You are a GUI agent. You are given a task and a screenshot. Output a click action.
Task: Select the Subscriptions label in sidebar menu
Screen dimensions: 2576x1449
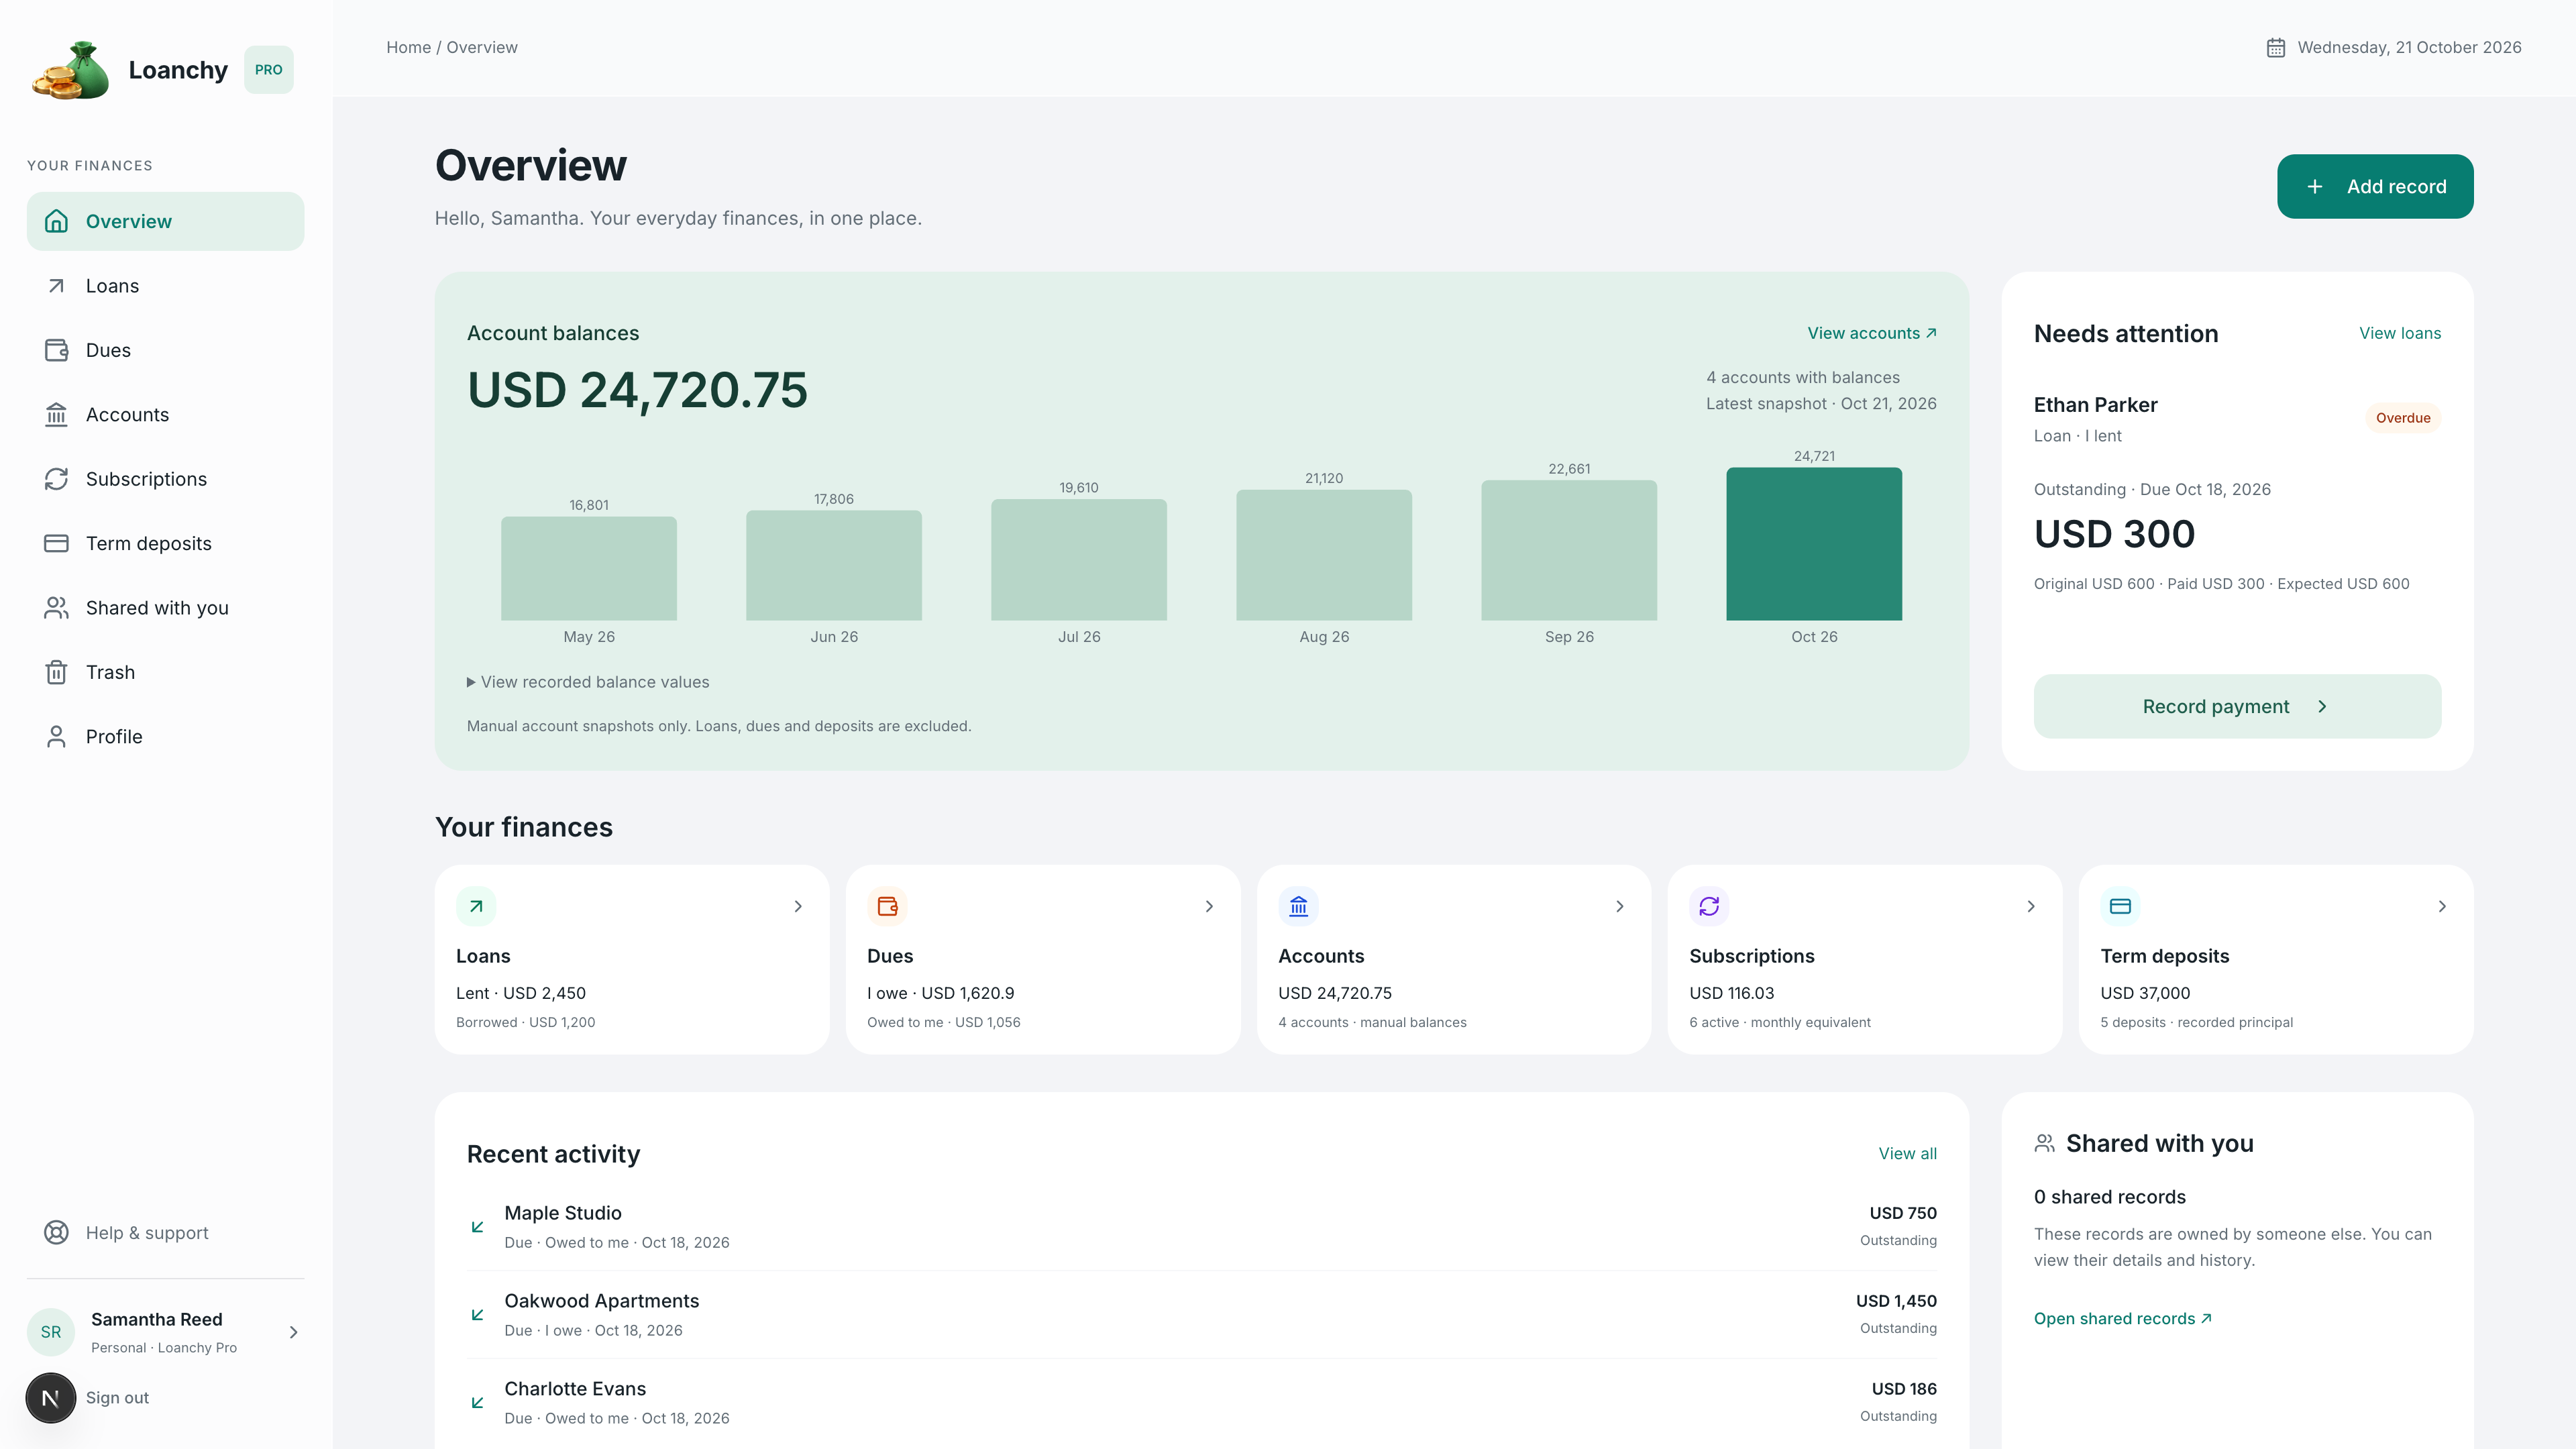[146, 479]
